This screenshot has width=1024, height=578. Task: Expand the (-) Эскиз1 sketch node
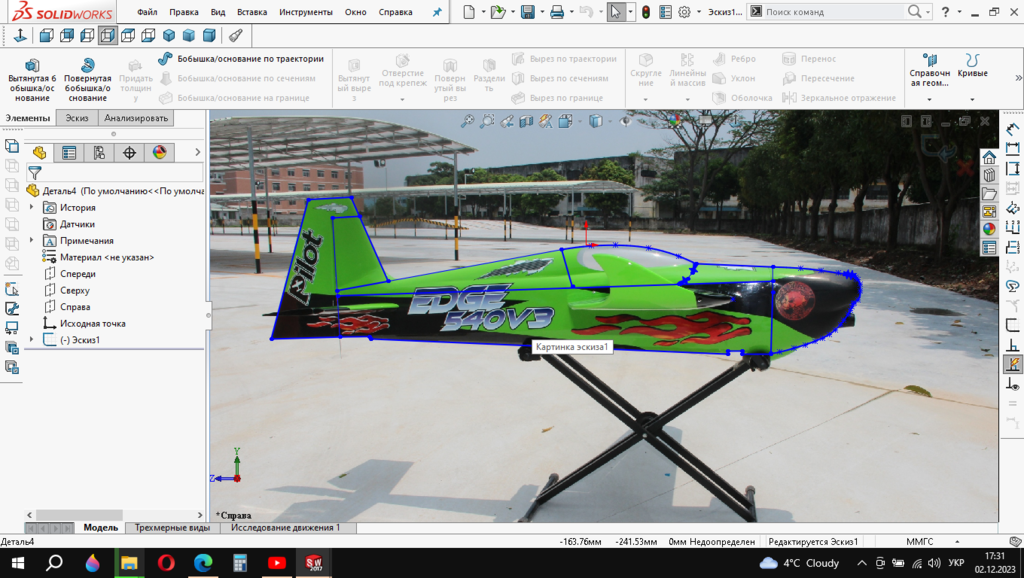point(32,340)
